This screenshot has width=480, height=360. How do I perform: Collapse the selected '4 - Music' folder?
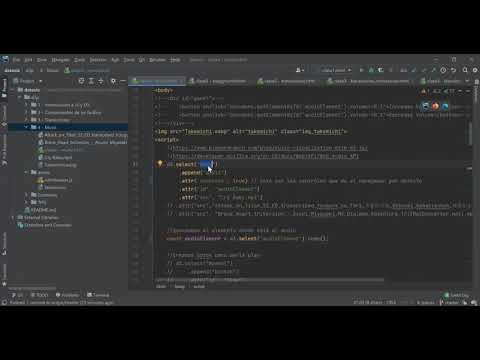pos(26,127)
